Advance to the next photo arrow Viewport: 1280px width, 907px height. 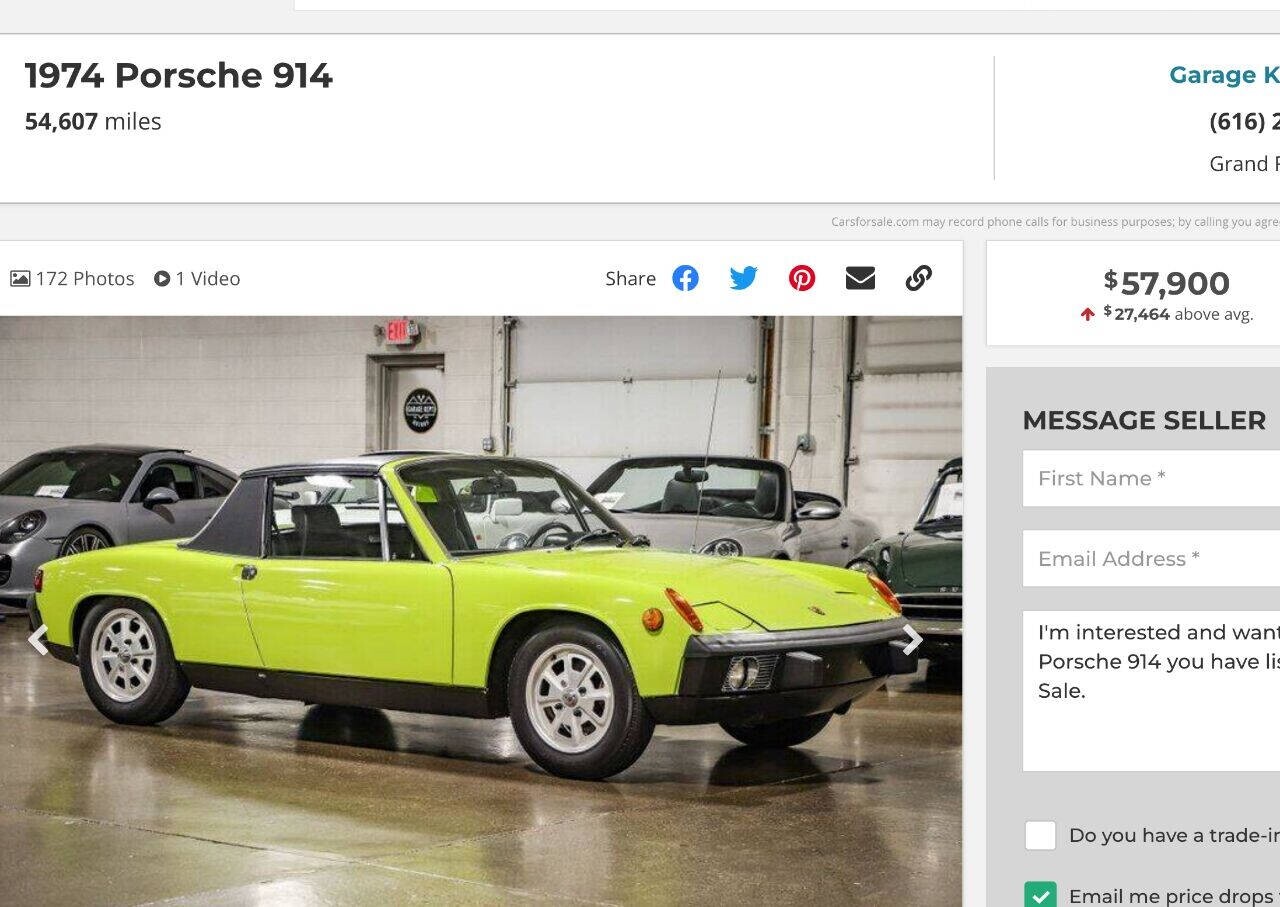point(912,640)
